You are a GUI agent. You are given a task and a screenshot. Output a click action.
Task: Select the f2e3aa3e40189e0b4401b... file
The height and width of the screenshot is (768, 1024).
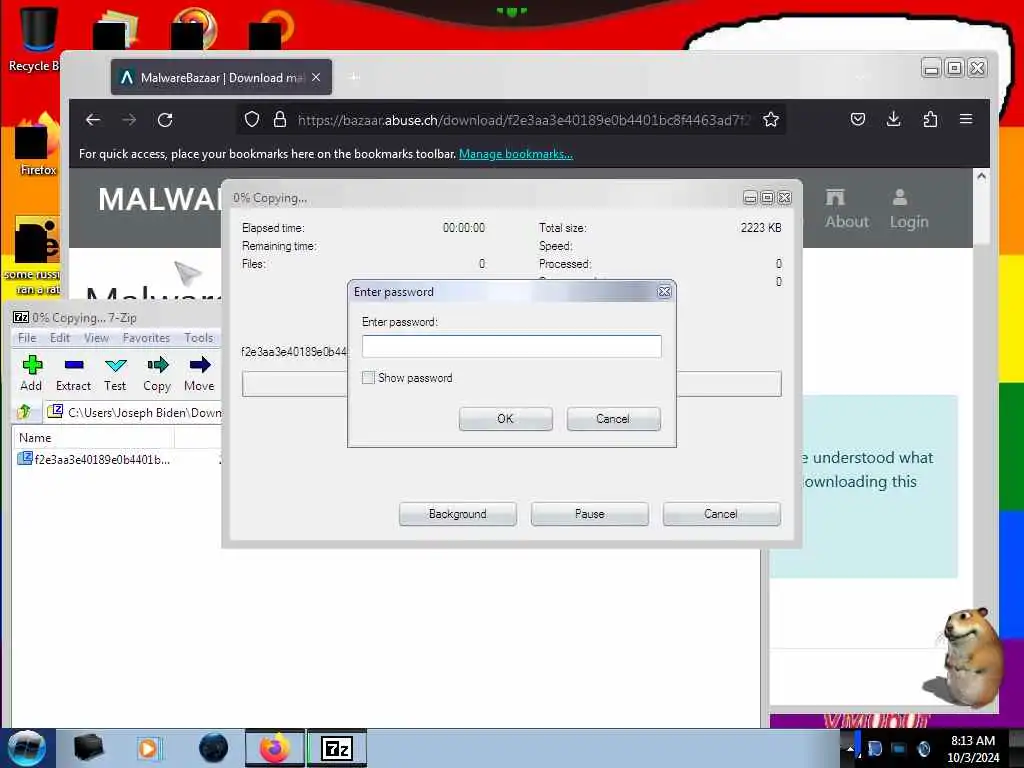pyautogui.click(x=95, y=459)
